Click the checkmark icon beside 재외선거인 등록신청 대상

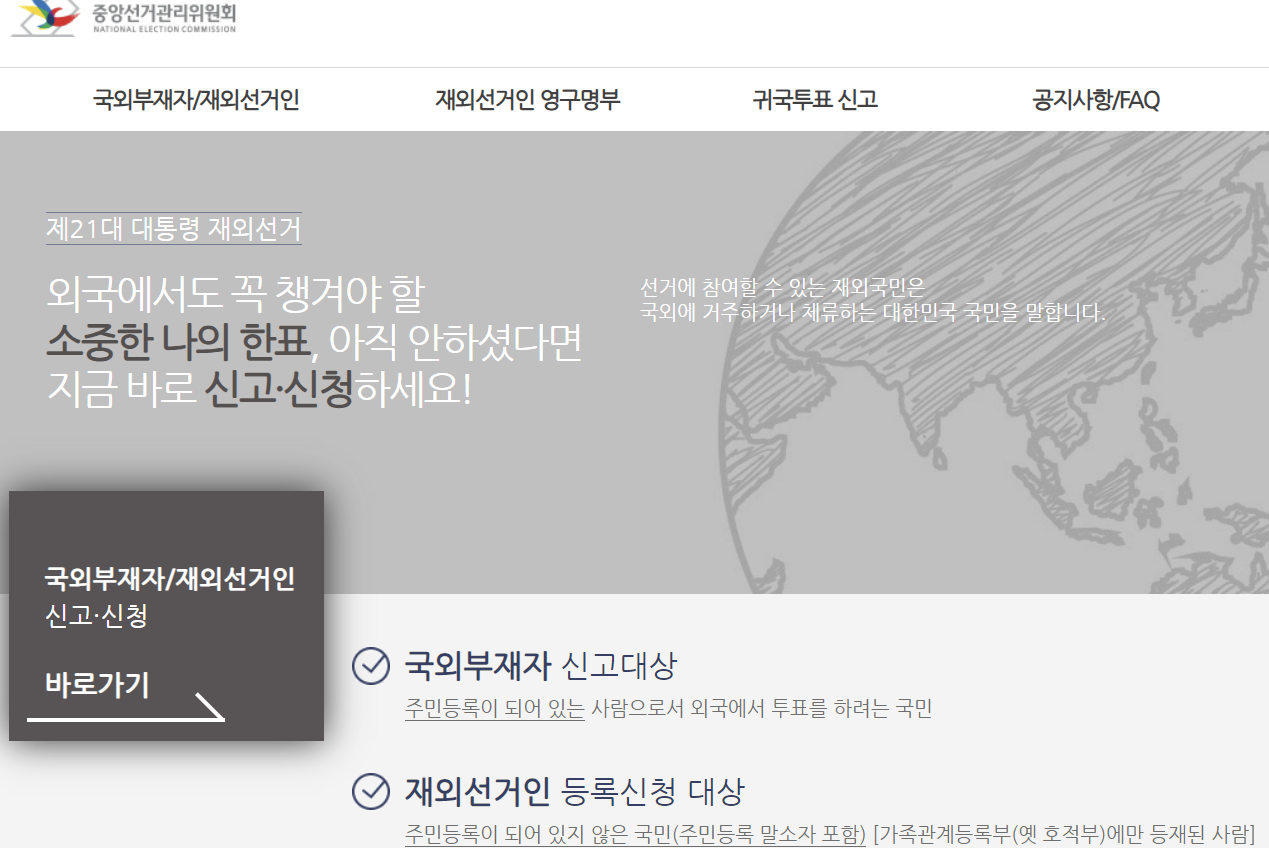click(371, 792)
